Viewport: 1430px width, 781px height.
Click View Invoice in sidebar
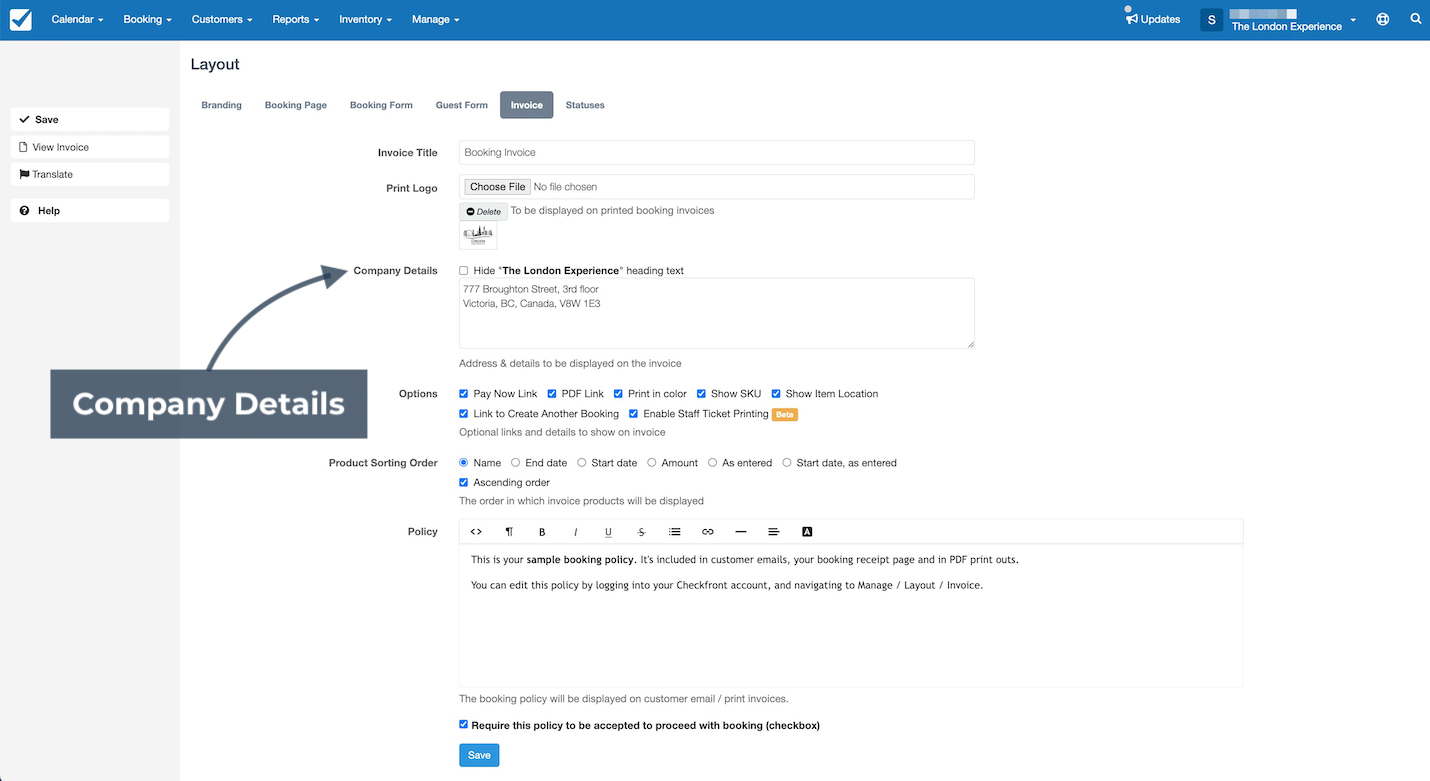[x=90, y=147]
